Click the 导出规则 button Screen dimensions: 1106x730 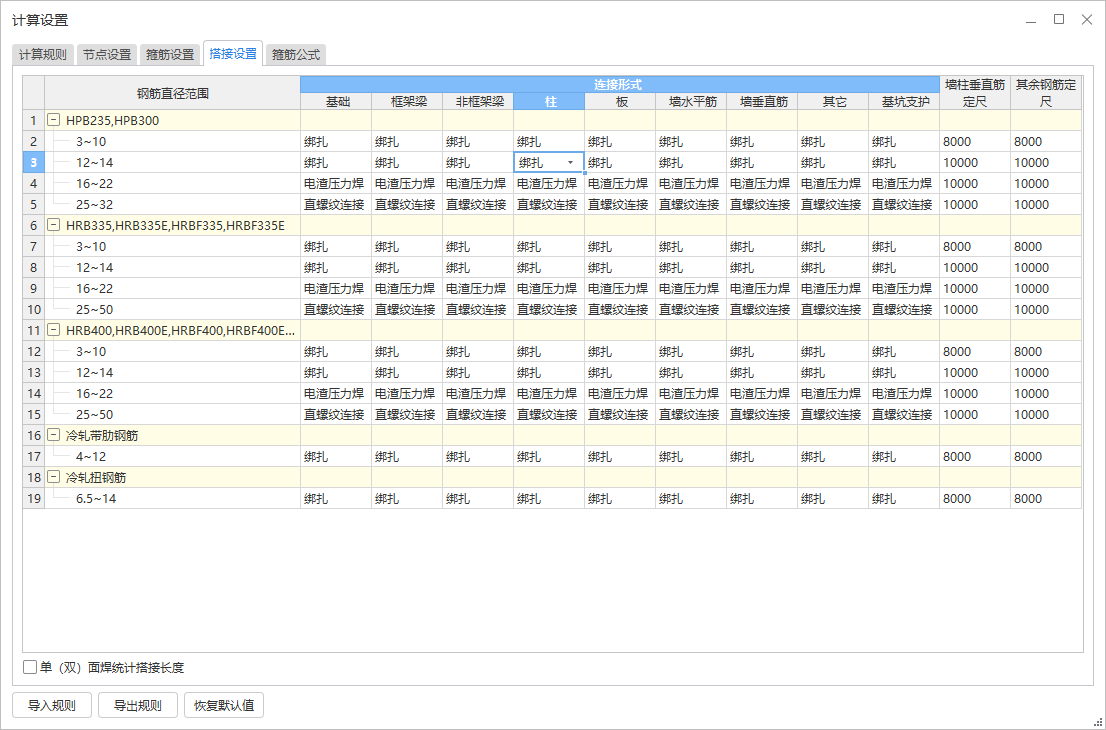[138, 705]
